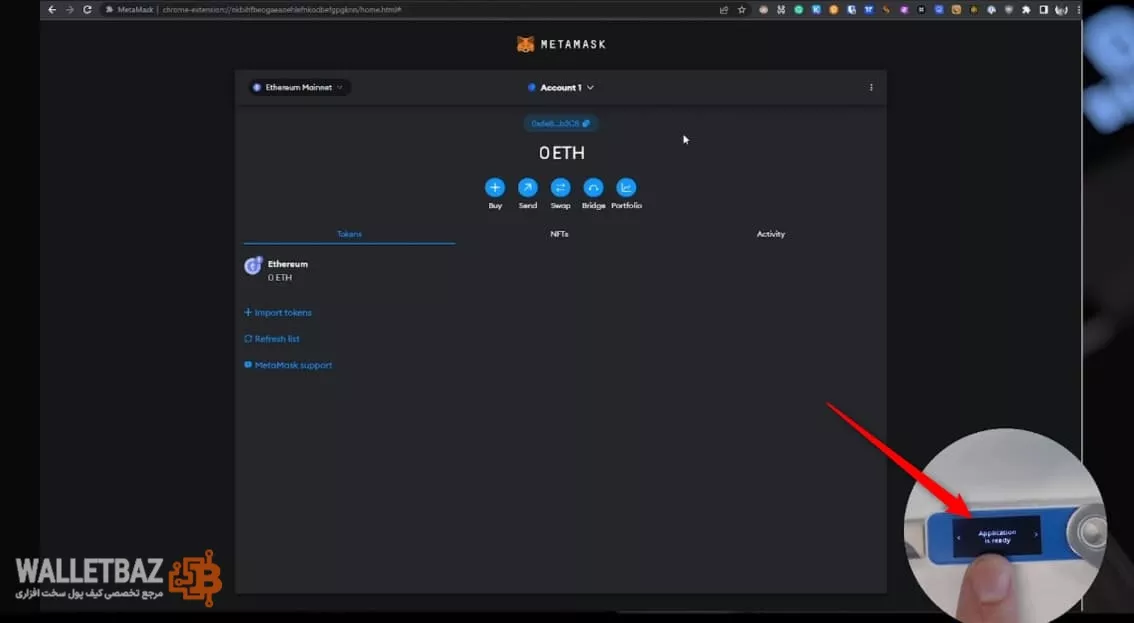Switch to the Activity tab
This screenshot has height=623, width=1134.
pyautogui.click(x=770, y=234)
